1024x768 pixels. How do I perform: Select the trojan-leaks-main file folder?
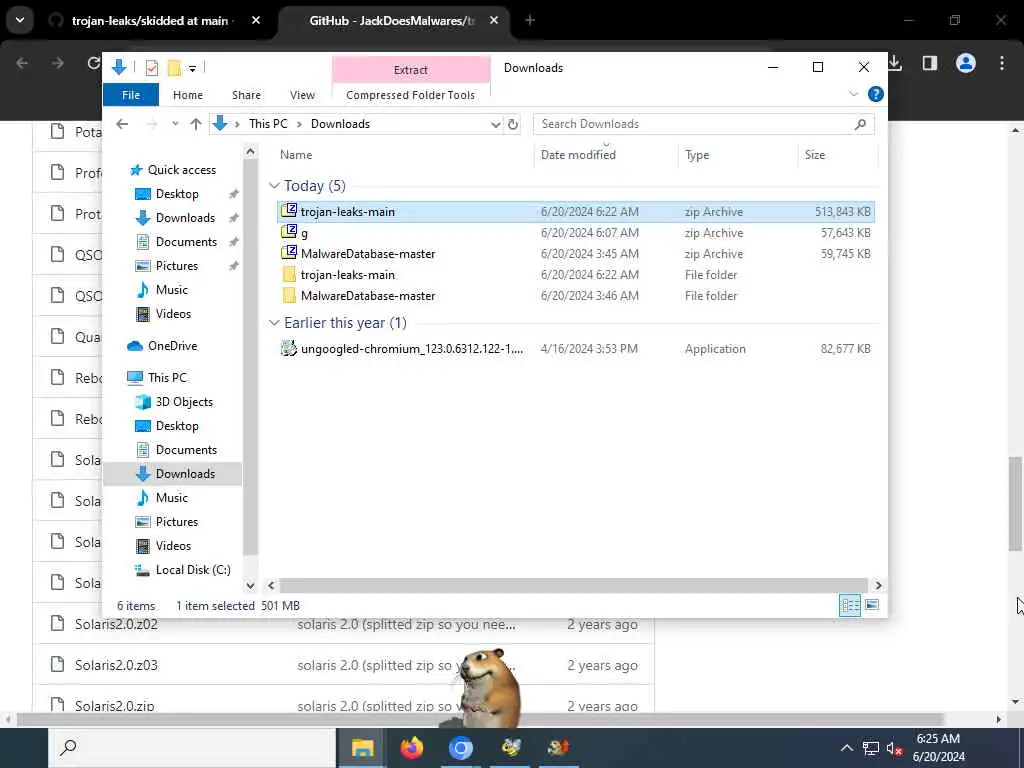pos(575,275)
